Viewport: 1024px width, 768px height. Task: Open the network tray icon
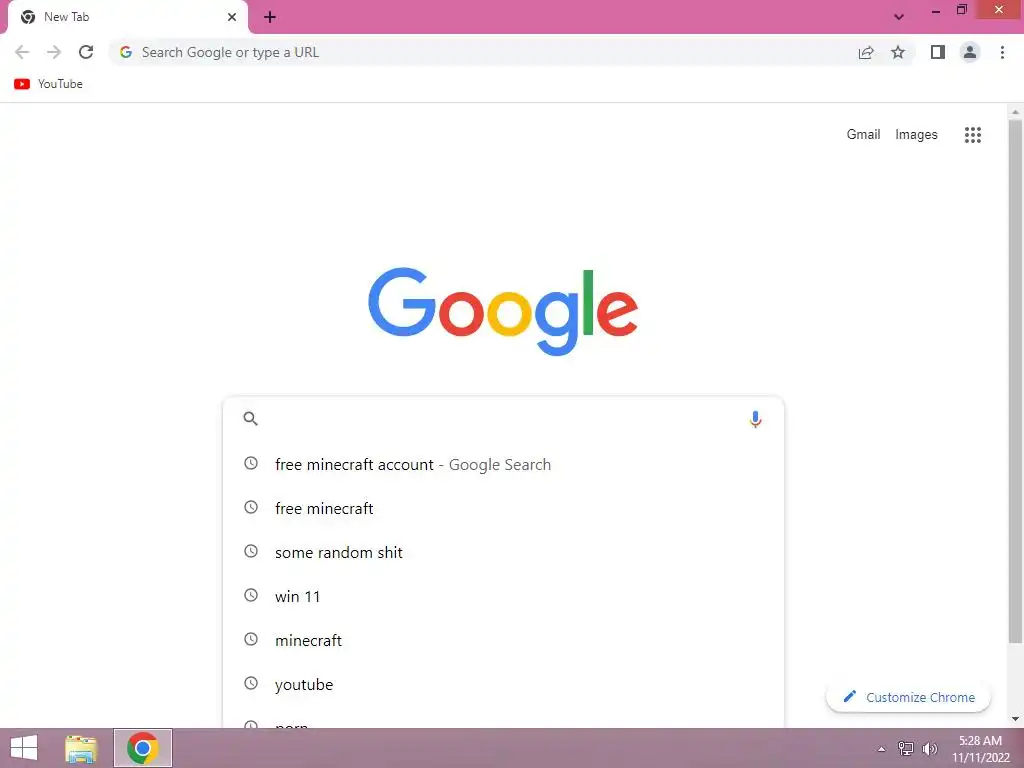click(906, 748)
